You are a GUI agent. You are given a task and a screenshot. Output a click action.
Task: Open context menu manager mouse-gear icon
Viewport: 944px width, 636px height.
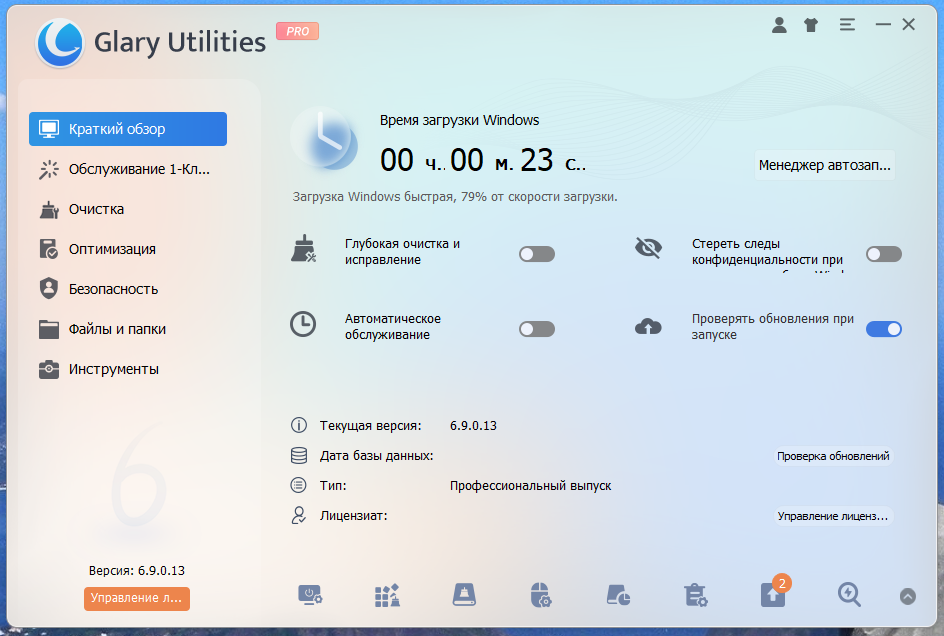541,595
